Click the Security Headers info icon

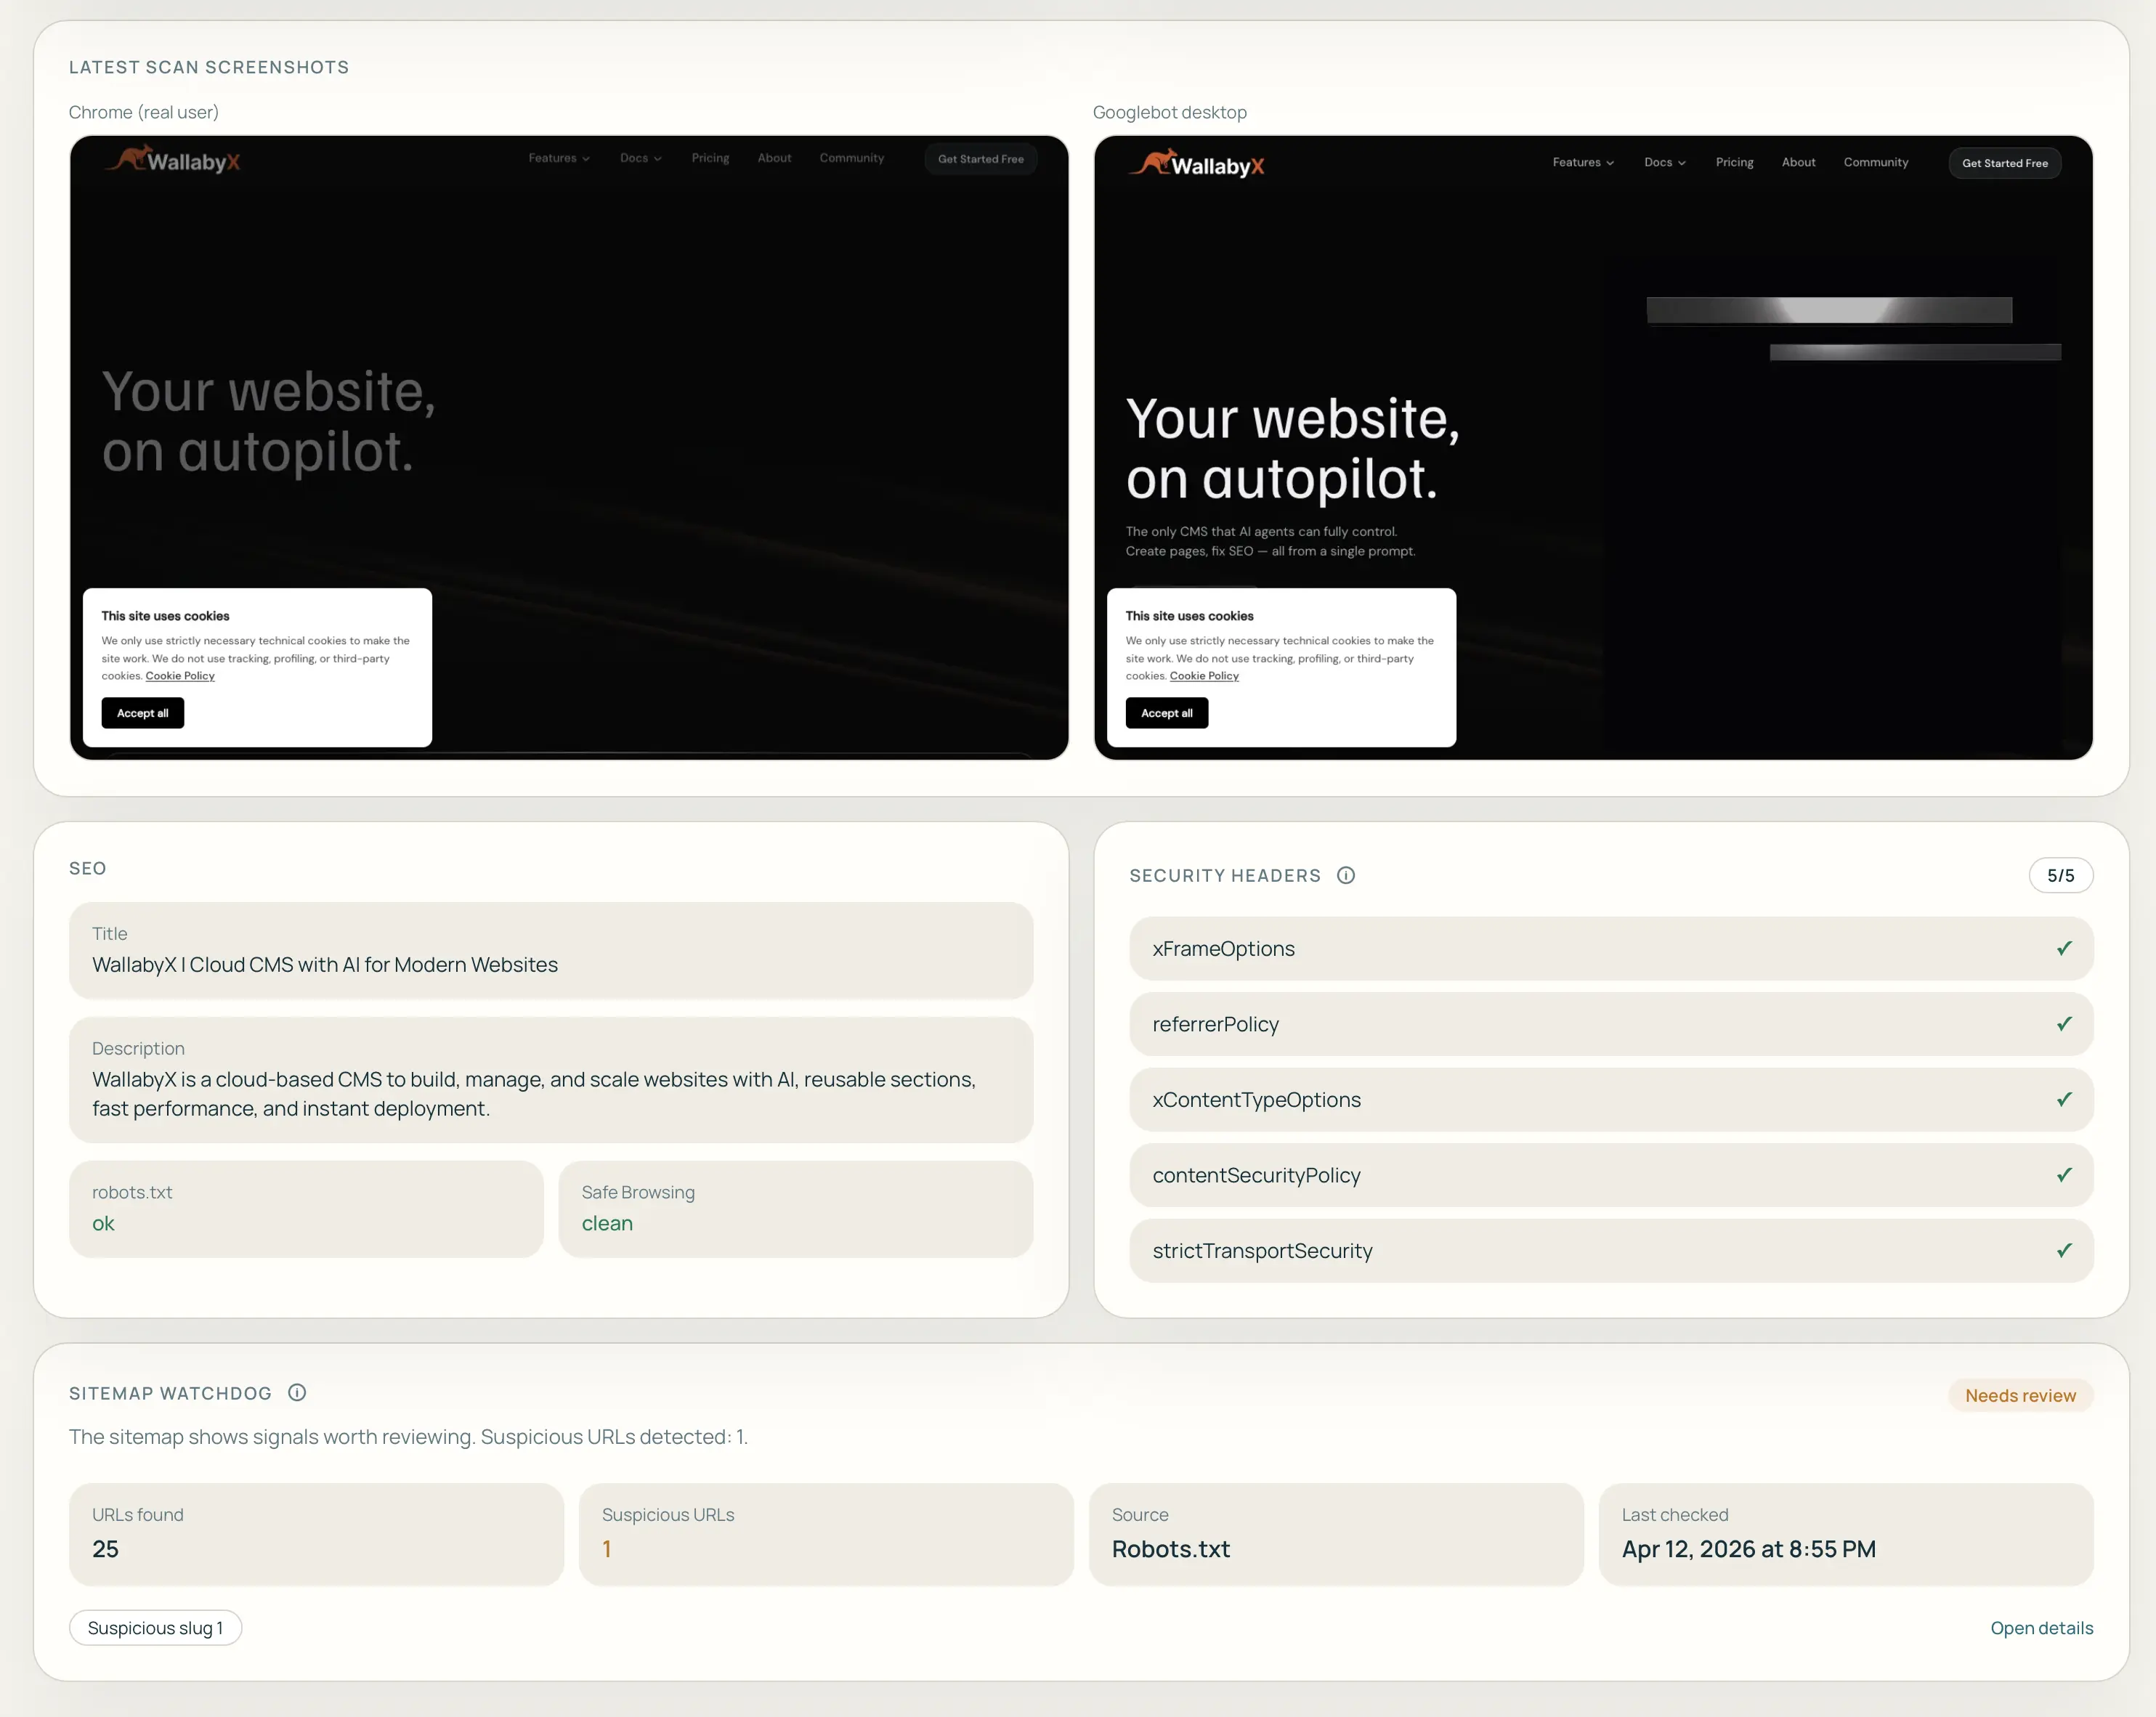click(1346, 875)
